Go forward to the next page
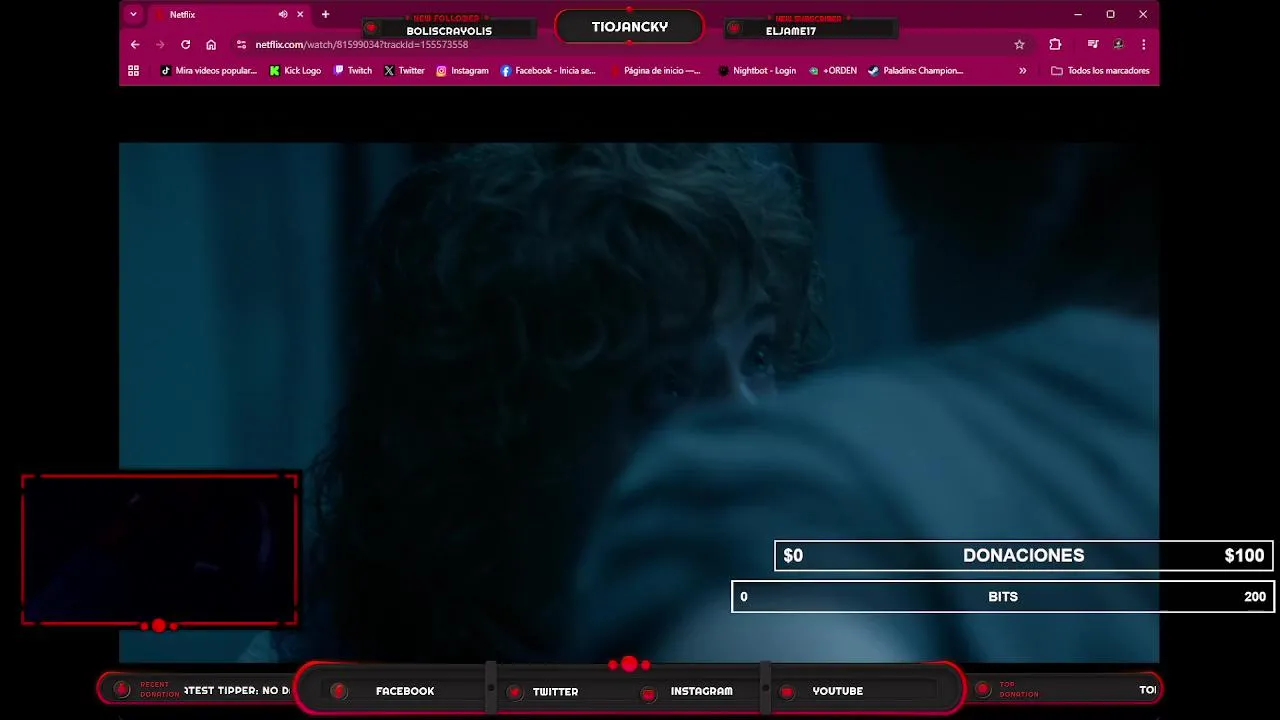Viewport: 1280px width, 720px height. point(160,45)
